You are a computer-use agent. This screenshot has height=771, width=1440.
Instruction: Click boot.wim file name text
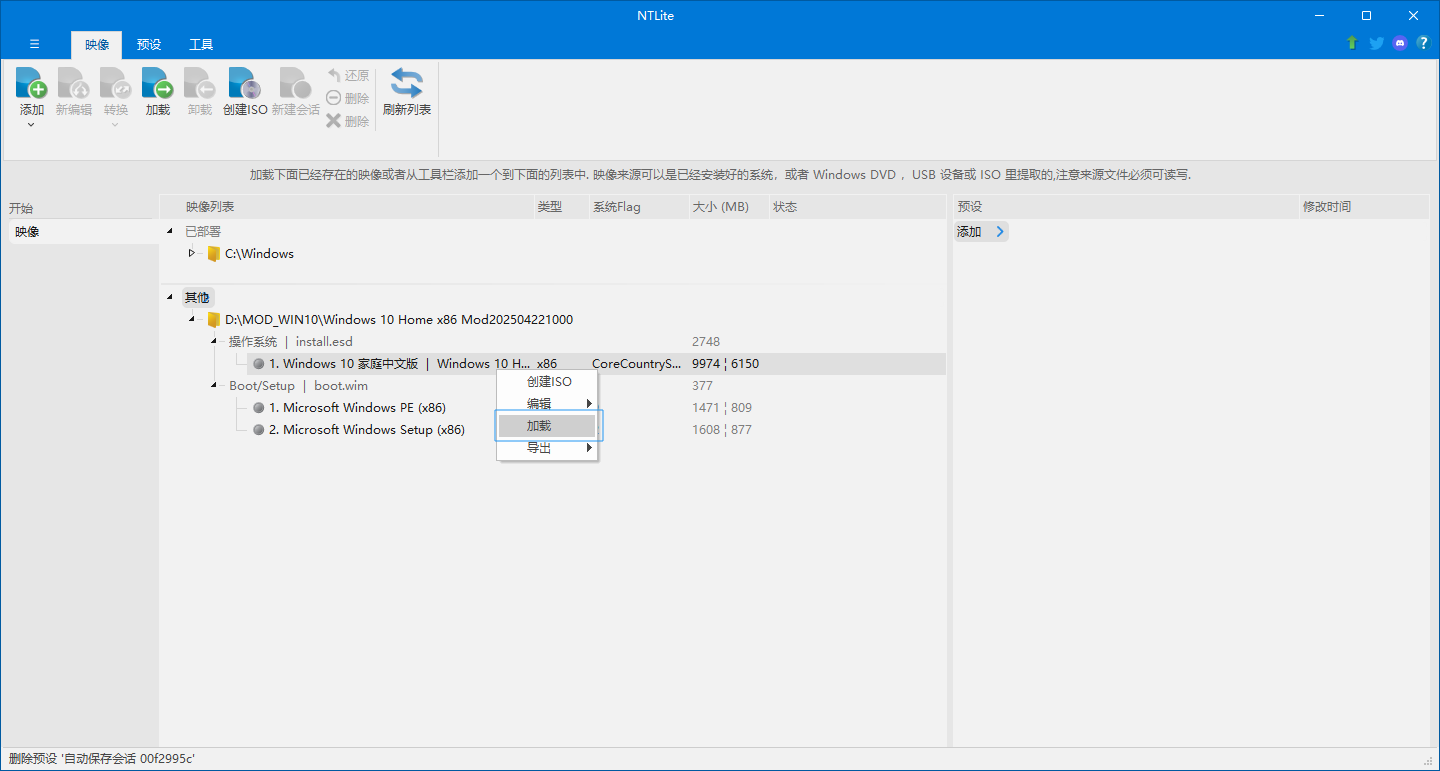[x=341, y=386]
